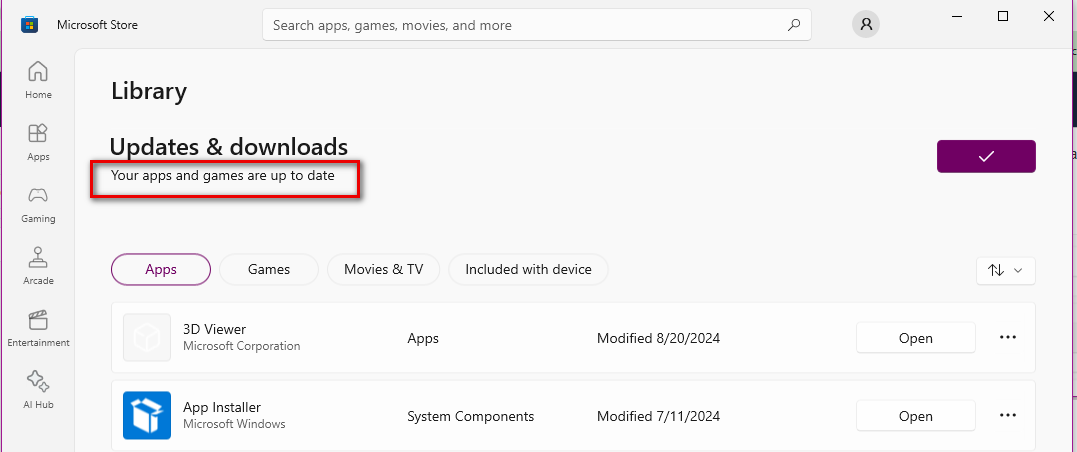
Task: Click the App Installer title text
Action: pyautogui.click(x=222, y=407)
